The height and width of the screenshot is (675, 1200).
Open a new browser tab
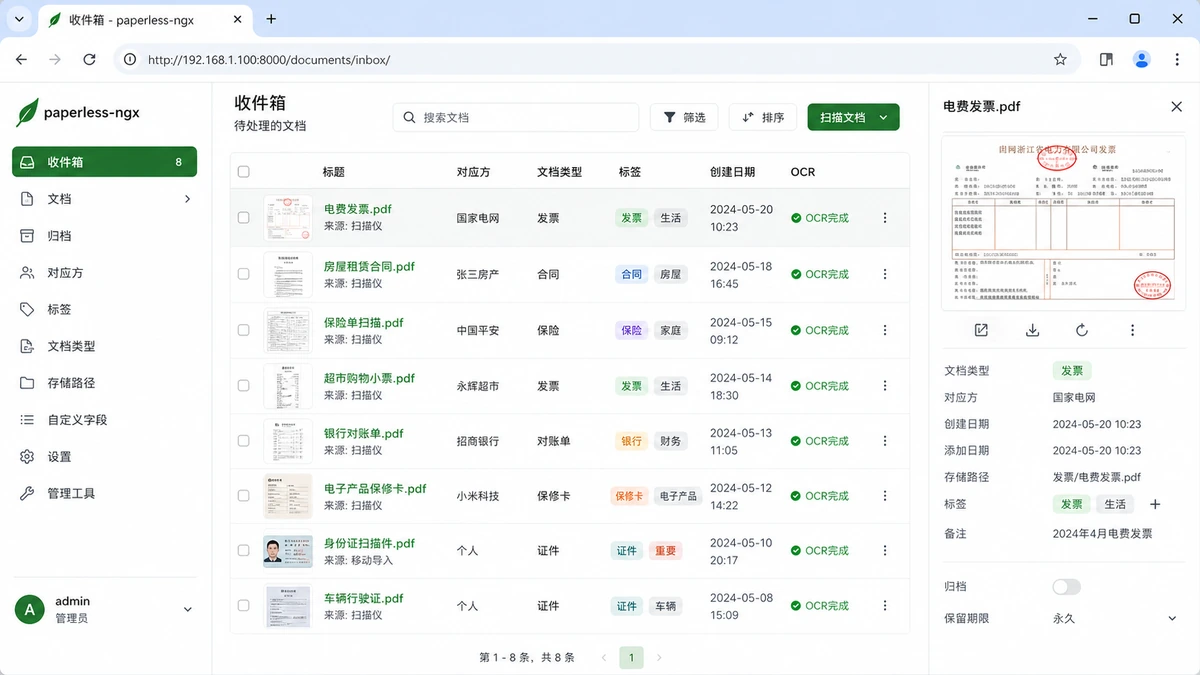click(271, 19)
